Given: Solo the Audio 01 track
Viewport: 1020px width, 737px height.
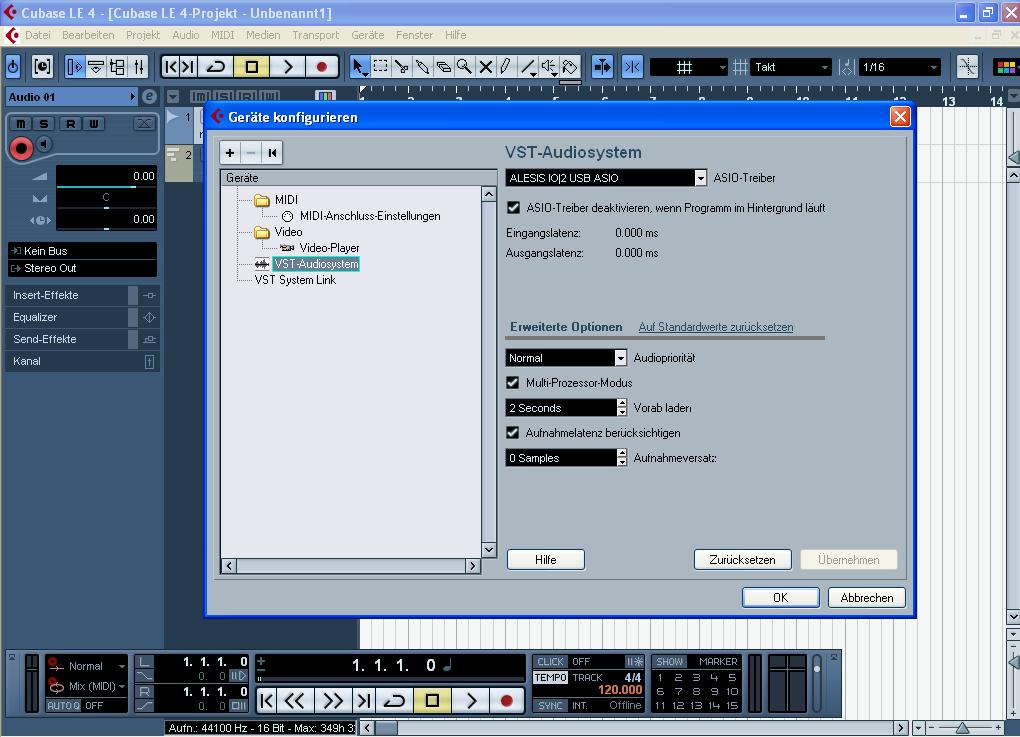Looking at the screenshot, I should point(44,124).
